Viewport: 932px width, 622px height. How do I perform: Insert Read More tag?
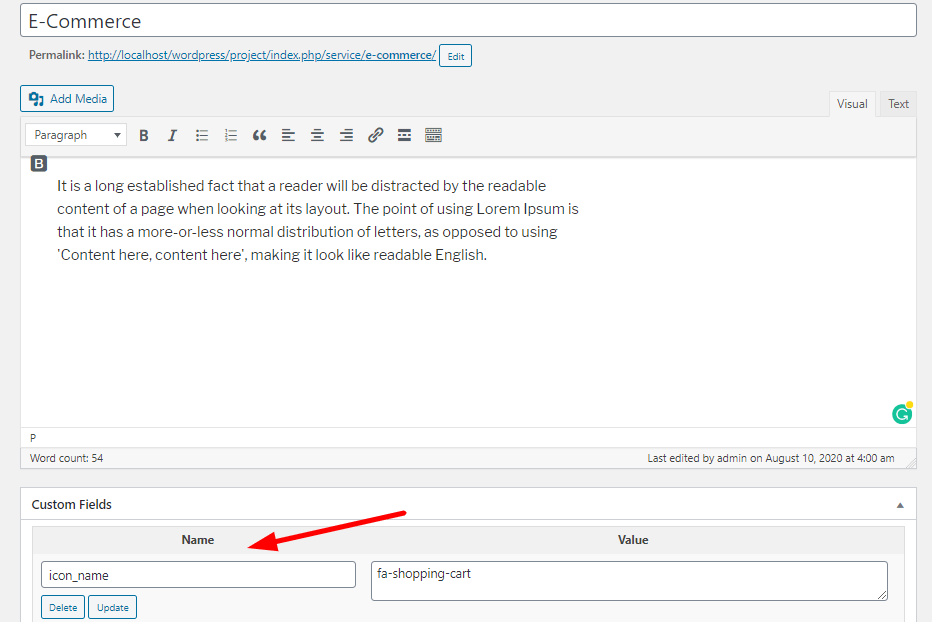pos(404,136)
